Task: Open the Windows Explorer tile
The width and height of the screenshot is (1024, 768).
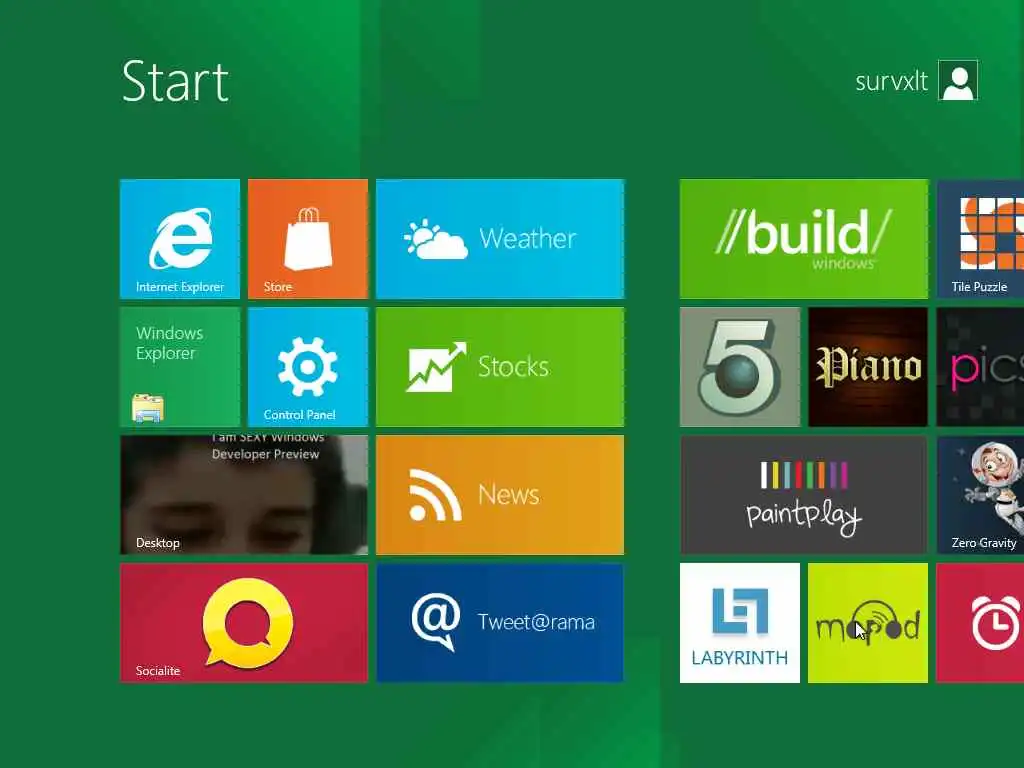Action: click(180, 367)
